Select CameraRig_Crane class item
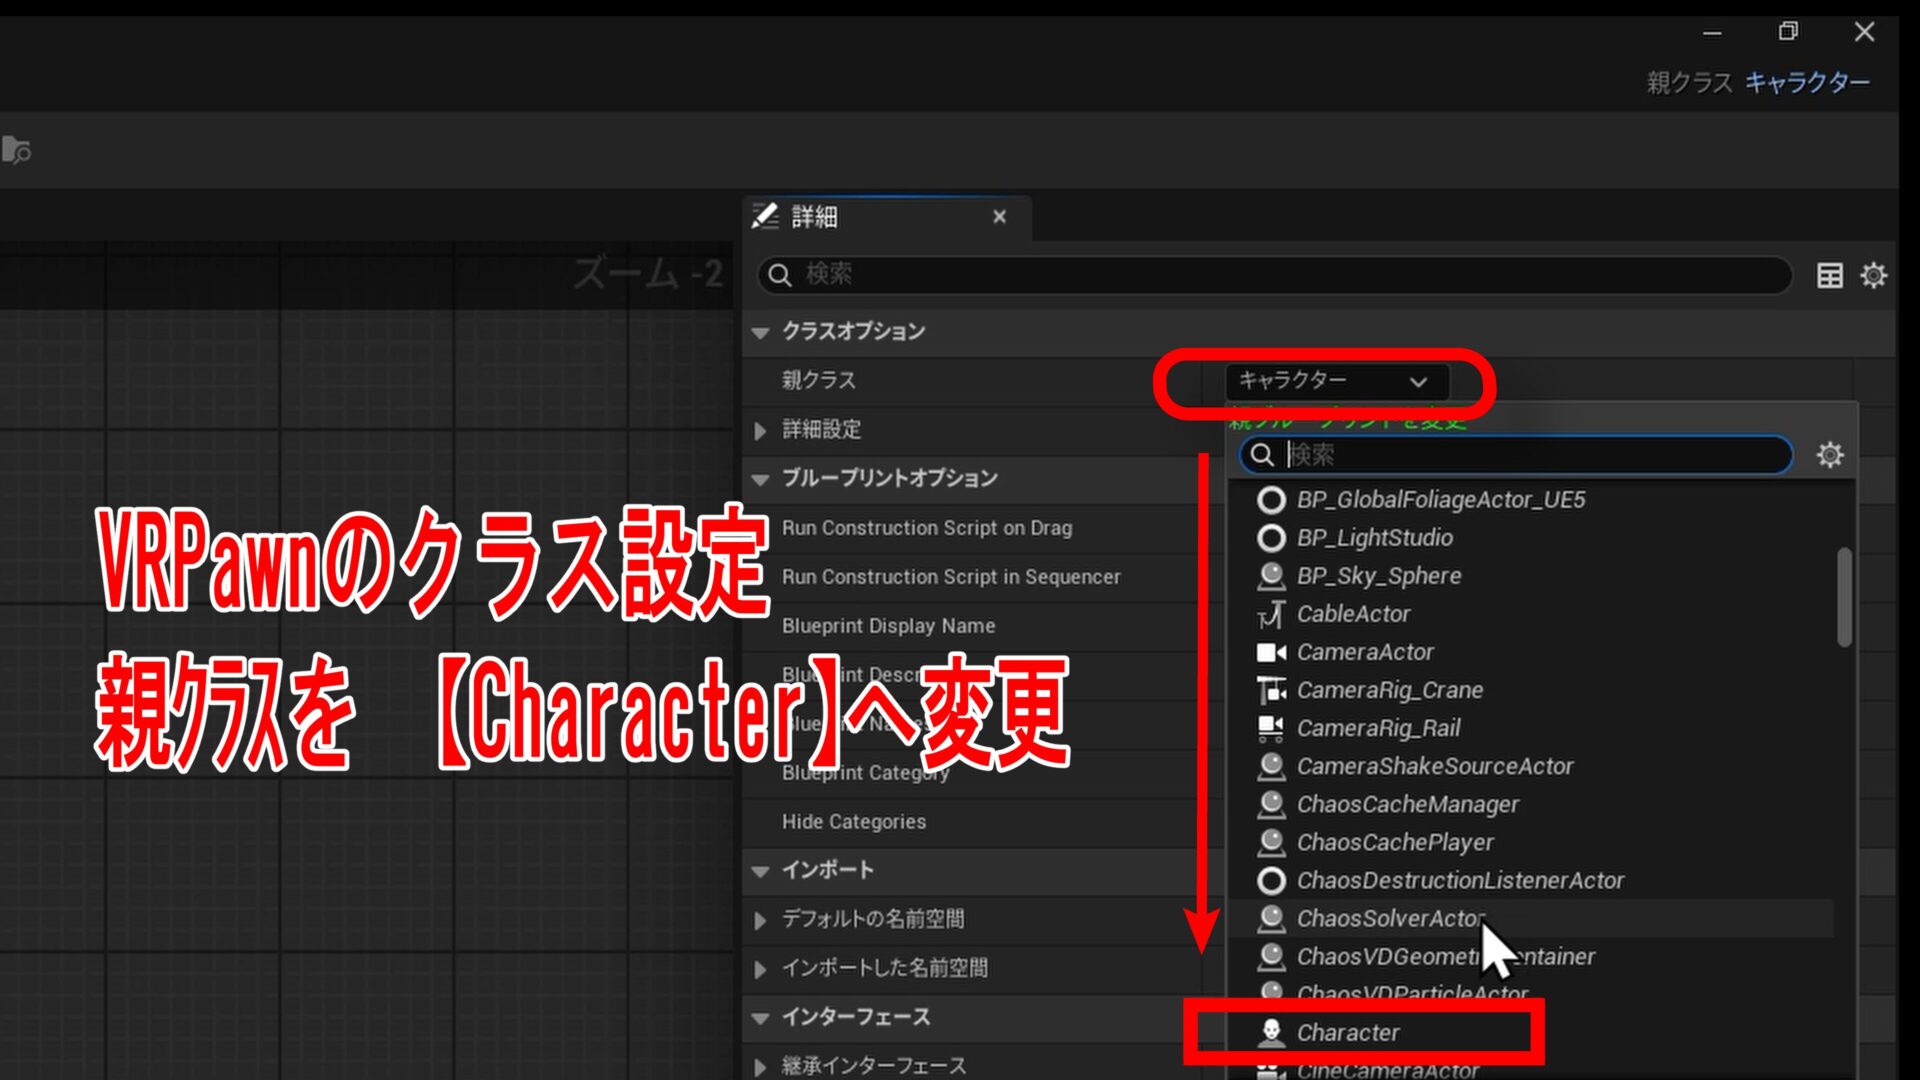Screen dimensions: 1920x1080 click(x=1389, y=690)
